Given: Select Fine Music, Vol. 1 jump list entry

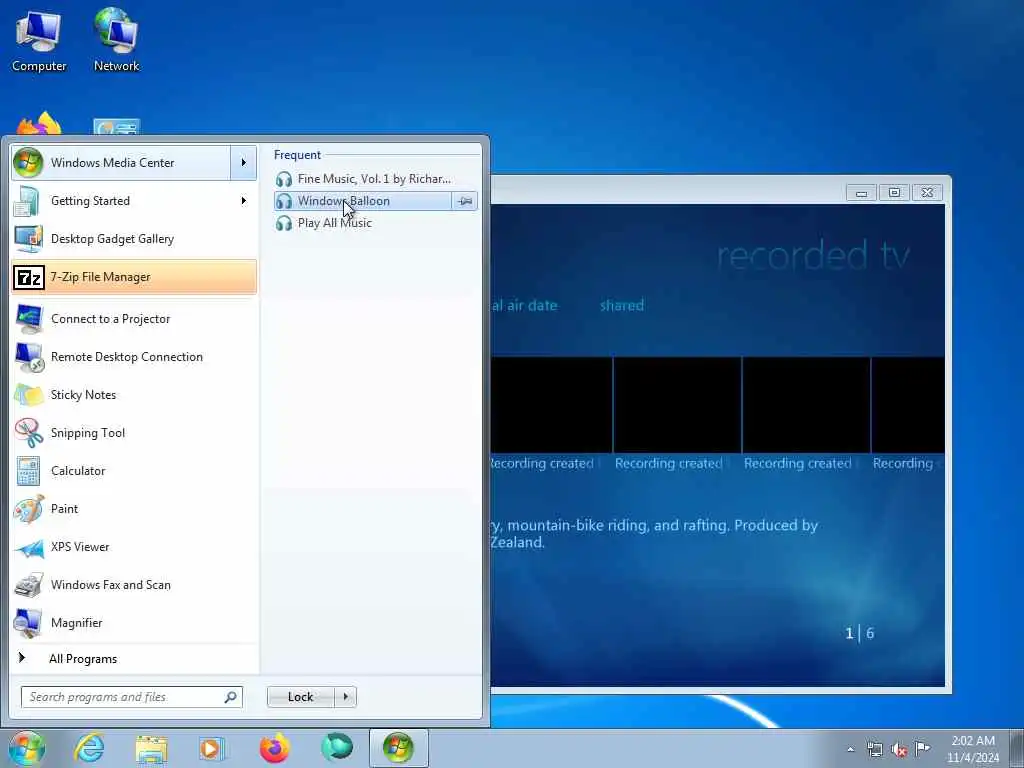Looking at the screenshot, I should [374, 179].
